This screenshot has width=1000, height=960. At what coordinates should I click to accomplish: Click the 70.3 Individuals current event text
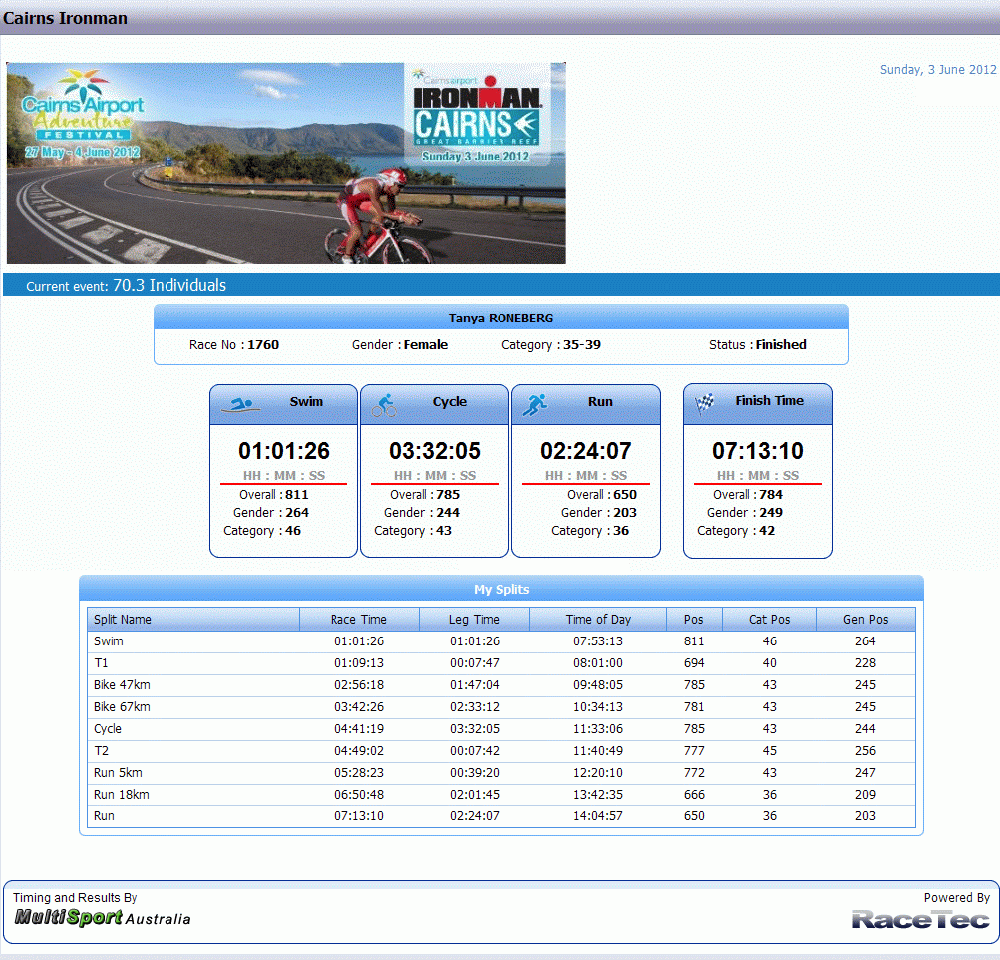pyautogui.click(x=170, y=285)
